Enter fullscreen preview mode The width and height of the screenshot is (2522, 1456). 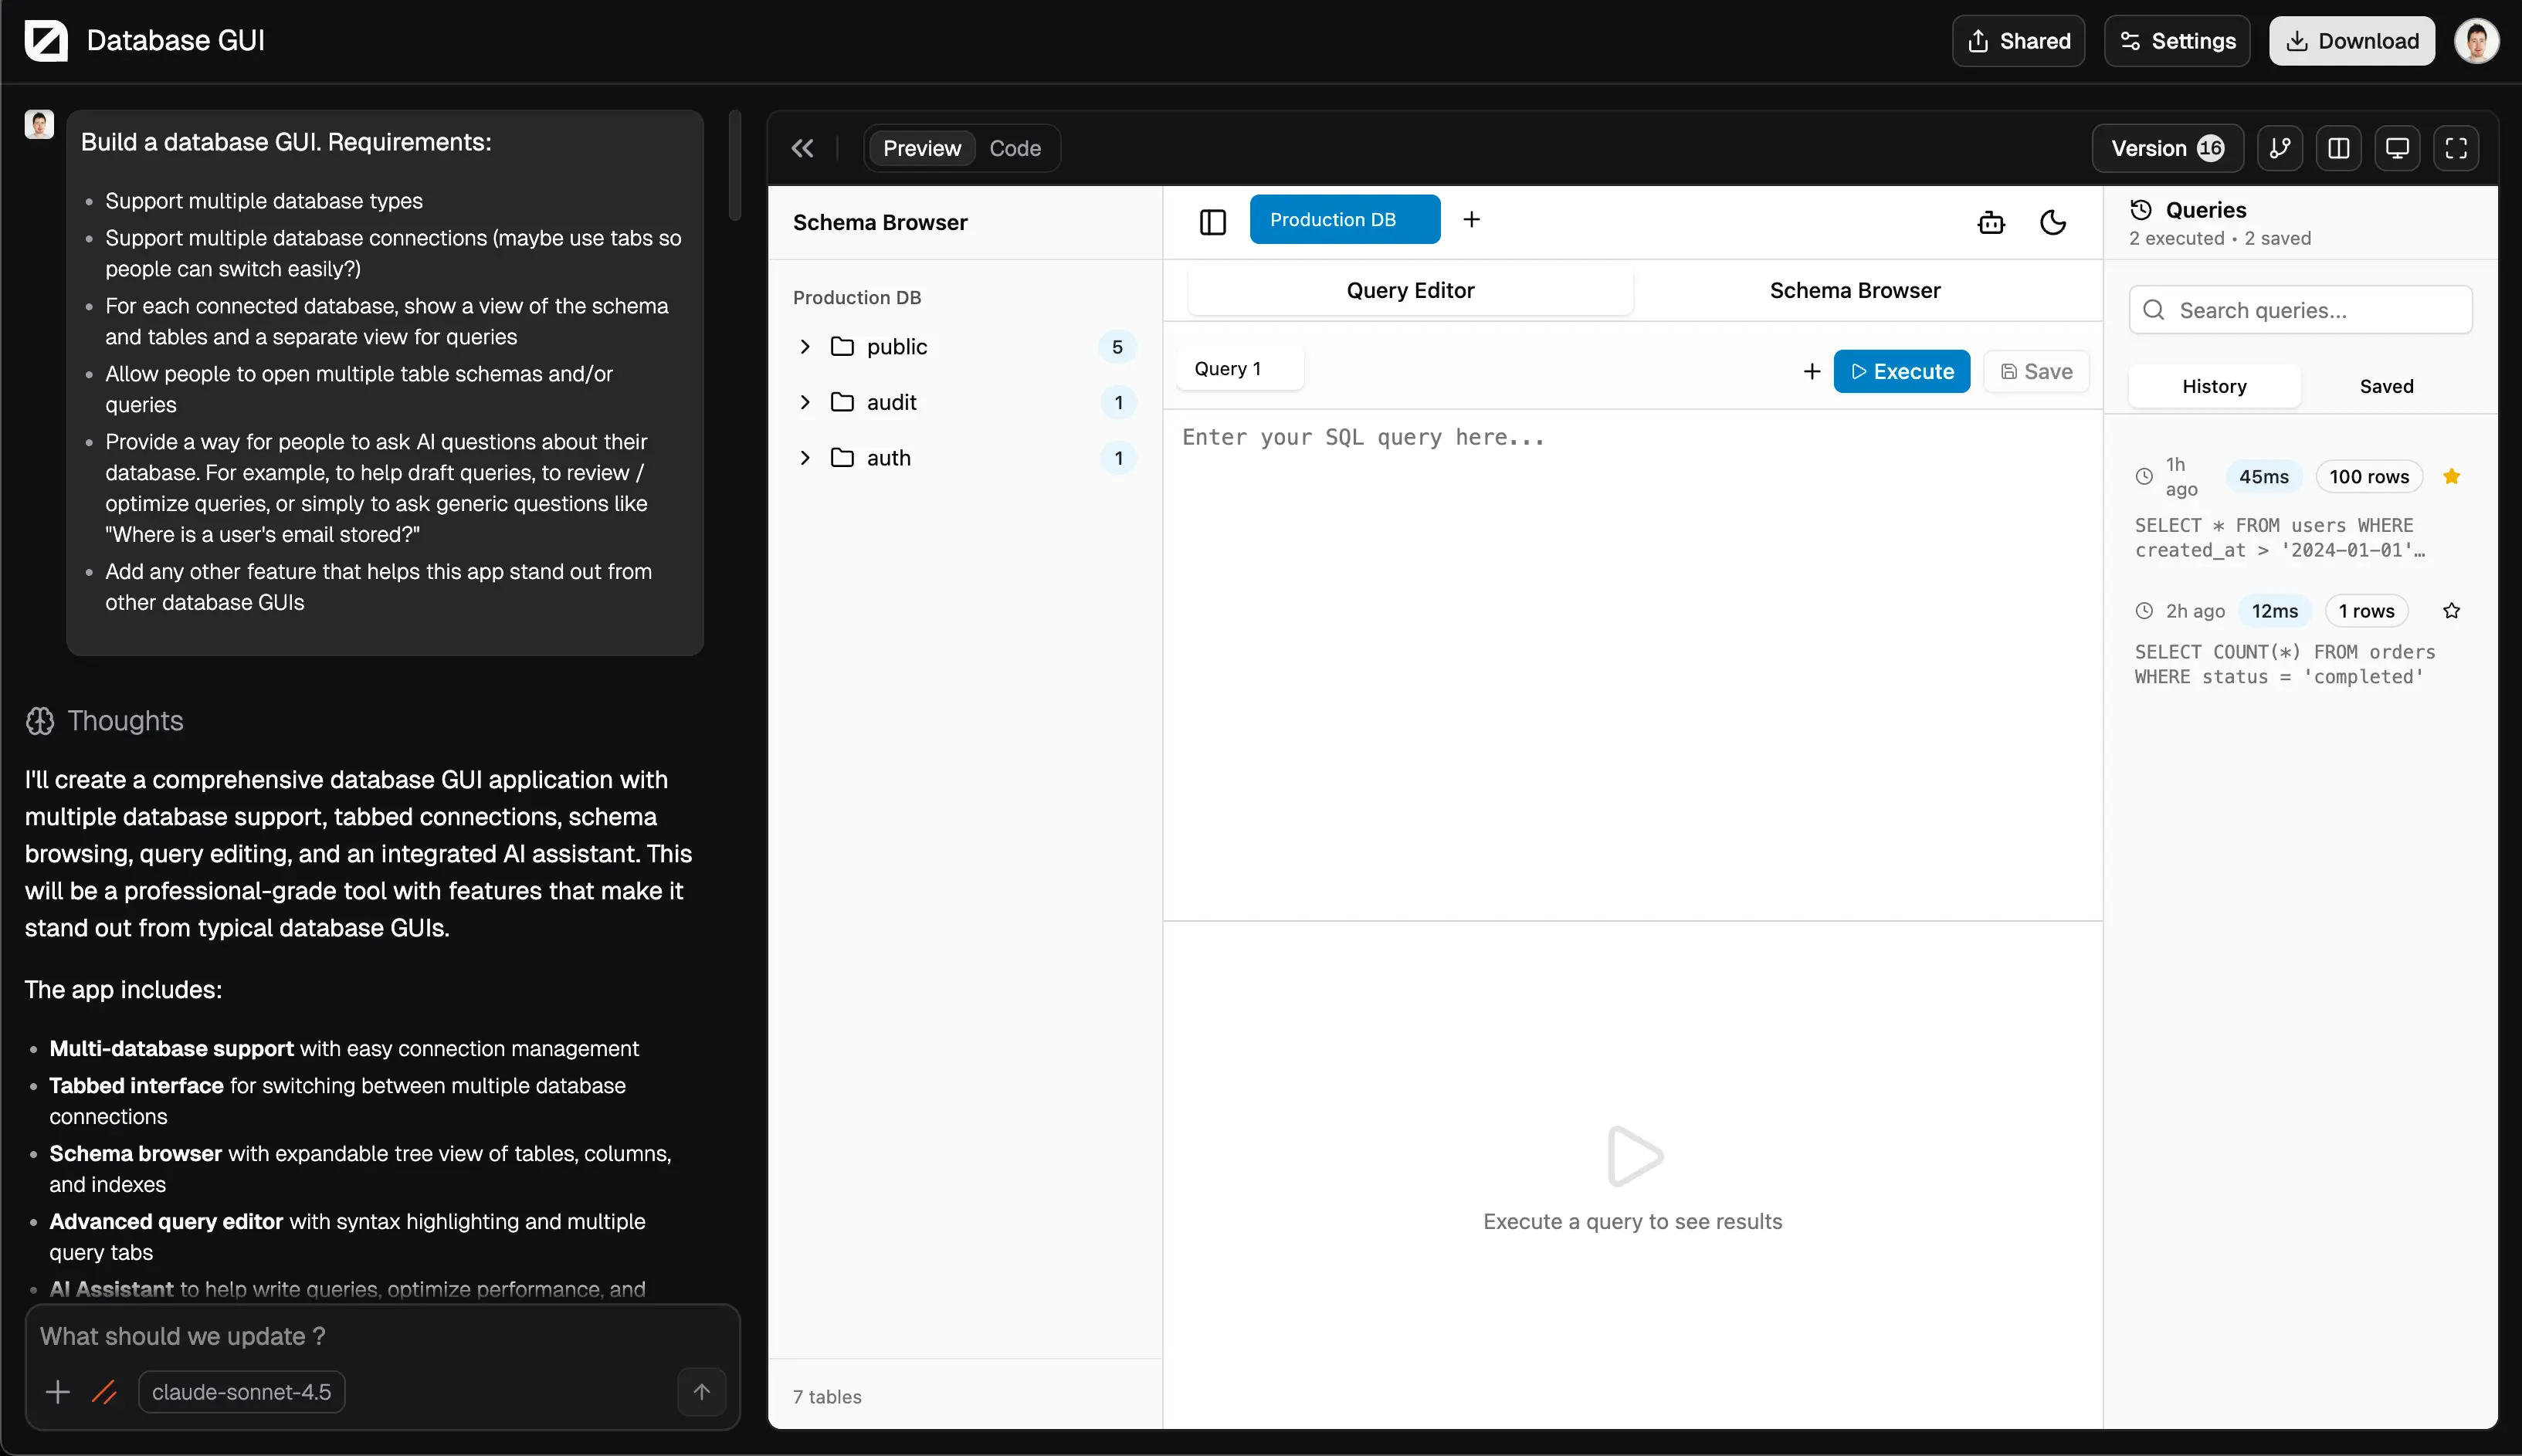2457,147
